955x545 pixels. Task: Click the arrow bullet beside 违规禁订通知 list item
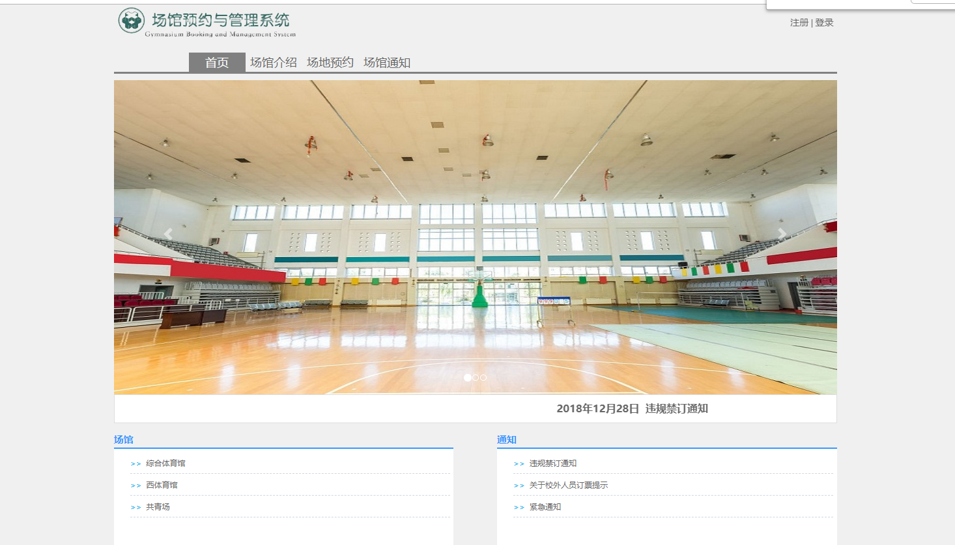(519, 464)
